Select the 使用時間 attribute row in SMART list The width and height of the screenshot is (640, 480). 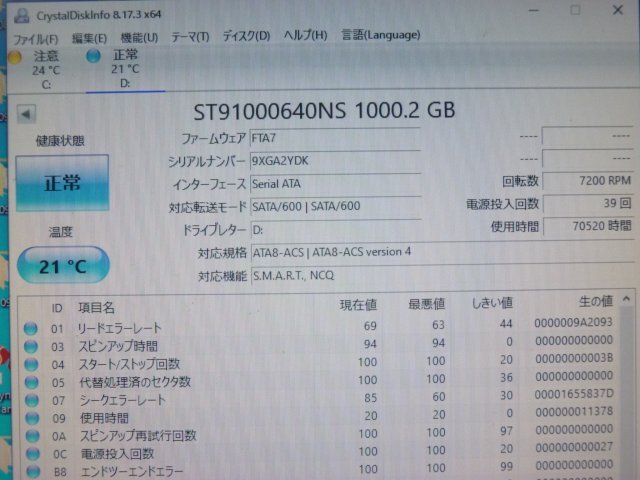320,416
